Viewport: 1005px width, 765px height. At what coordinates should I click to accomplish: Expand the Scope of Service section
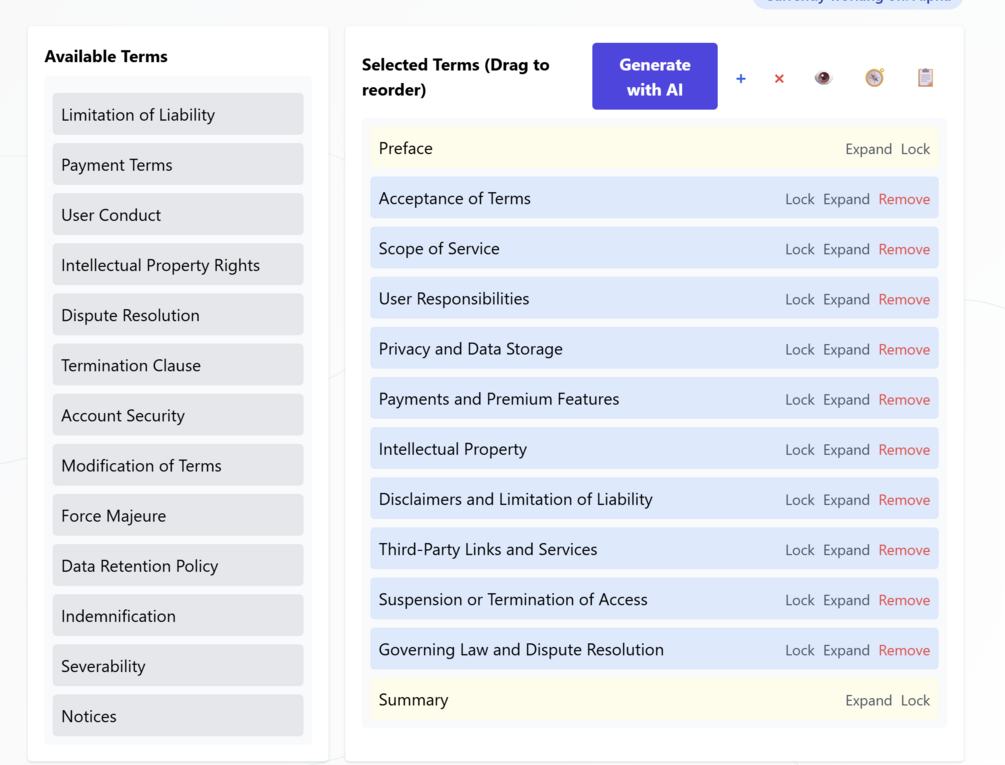pyautogui.click(x=846, y=249)
